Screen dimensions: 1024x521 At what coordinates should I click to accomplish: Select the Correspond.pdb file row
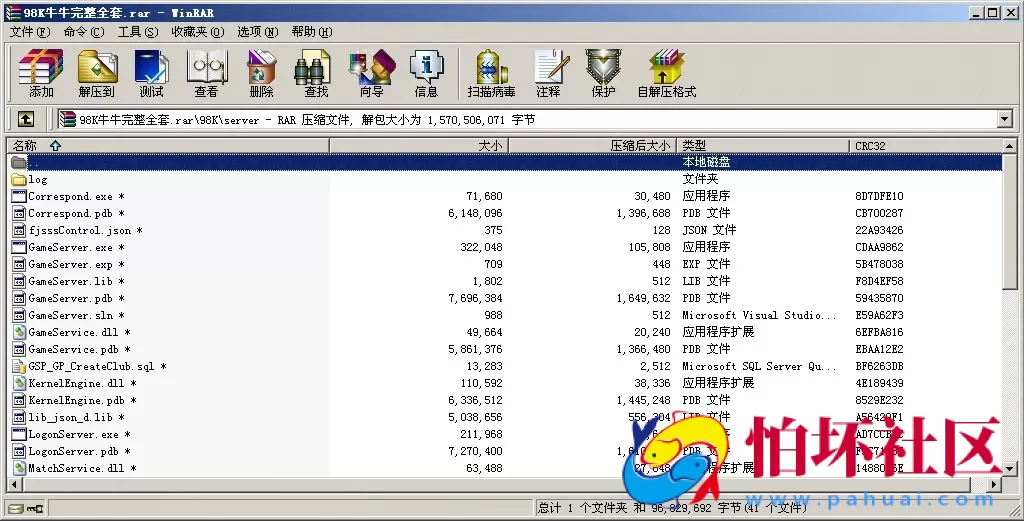(505, 213)
